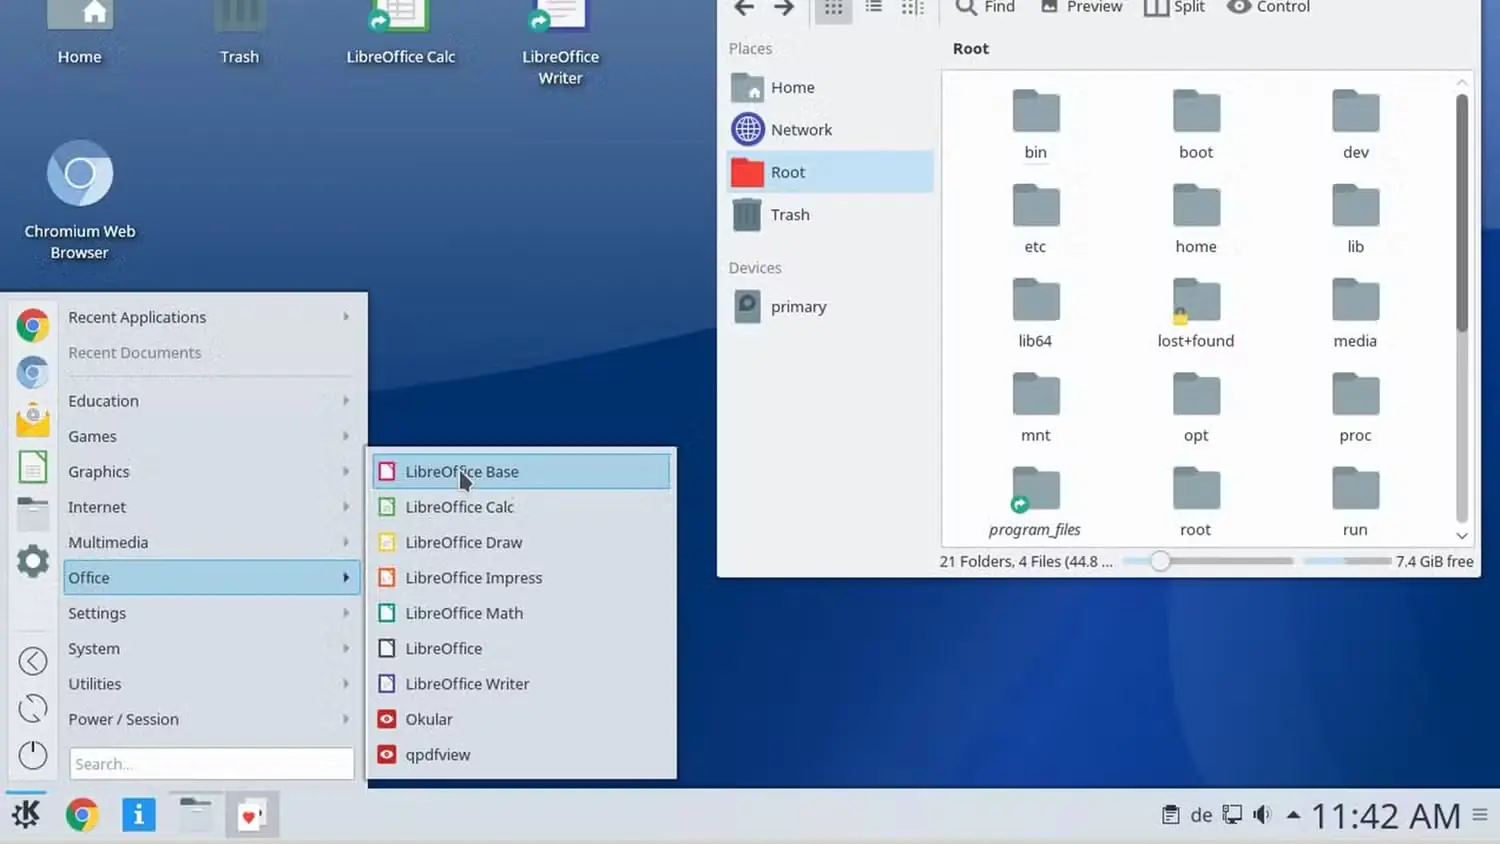1500x844 pixels.
Task: Launch qpdfview from the Office submenu
Action: coord(521,755)
